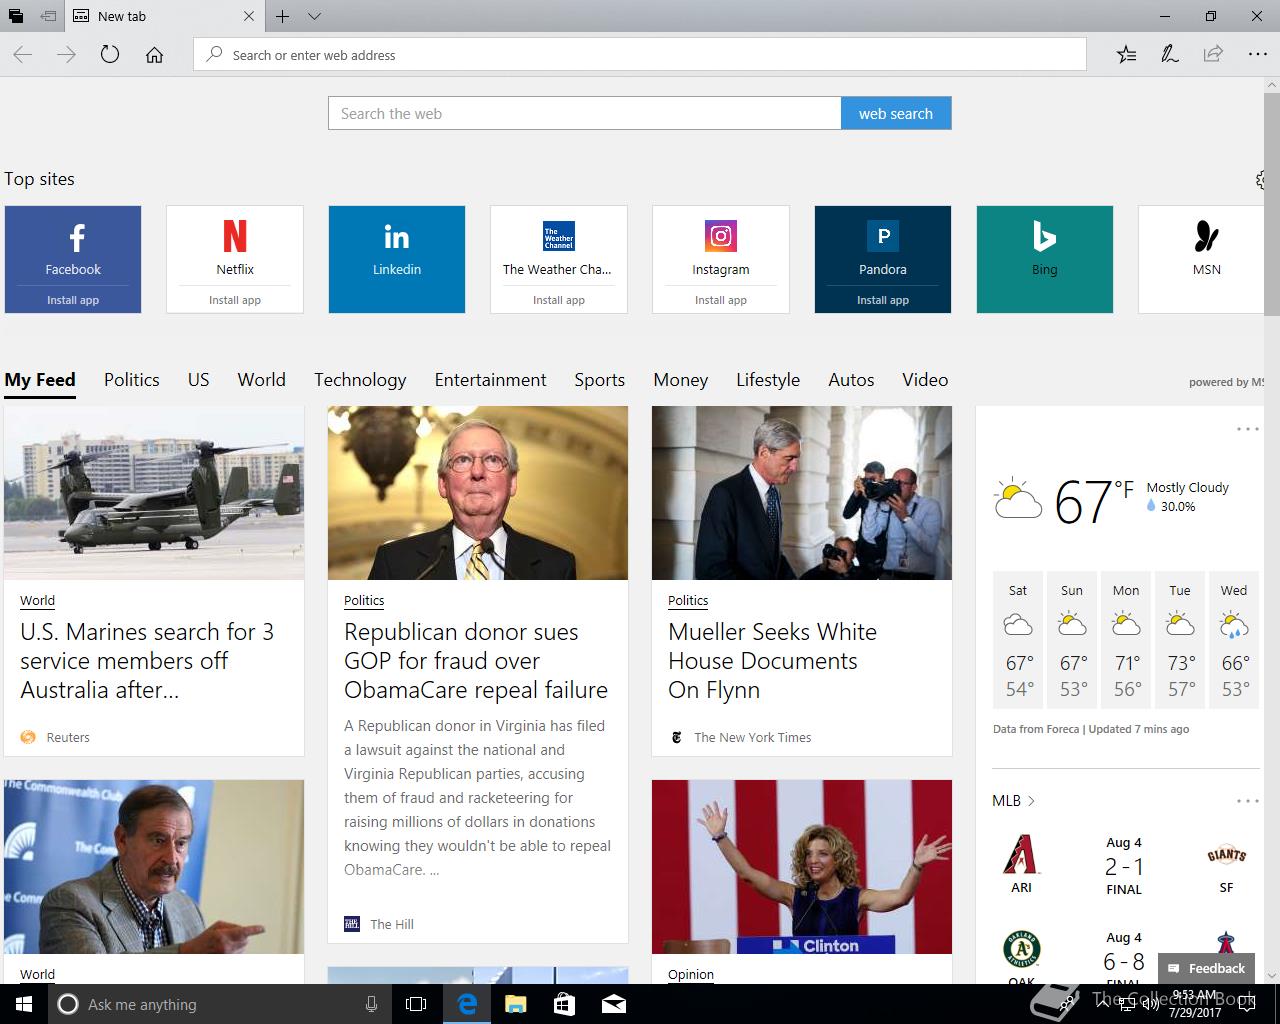Open MLB card options ellipsis

(1248, 801)
